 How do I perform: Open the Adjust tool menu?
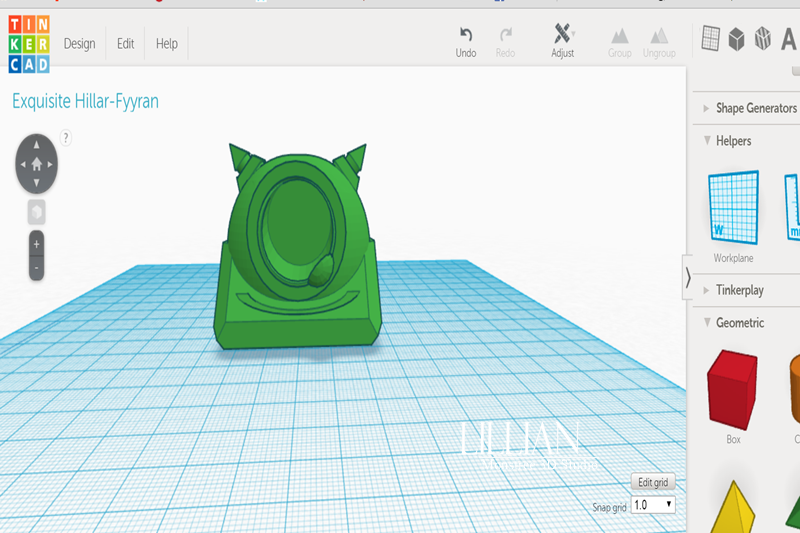point(563,41)
